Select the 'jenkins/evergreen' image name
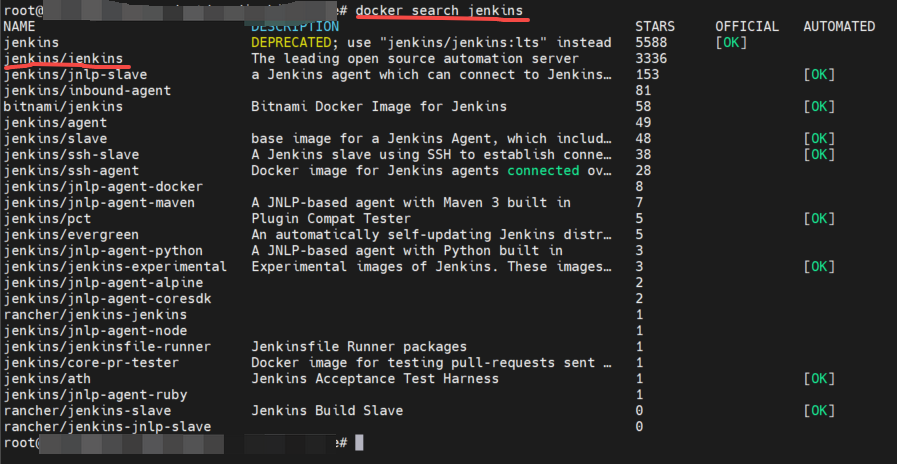 [71, 235]
